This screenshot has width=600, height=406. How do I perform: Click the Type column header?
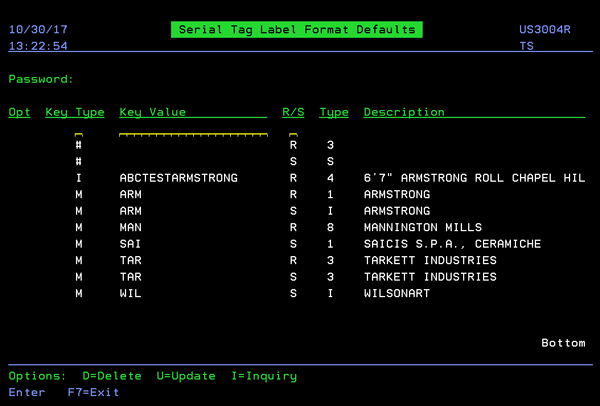334,112
